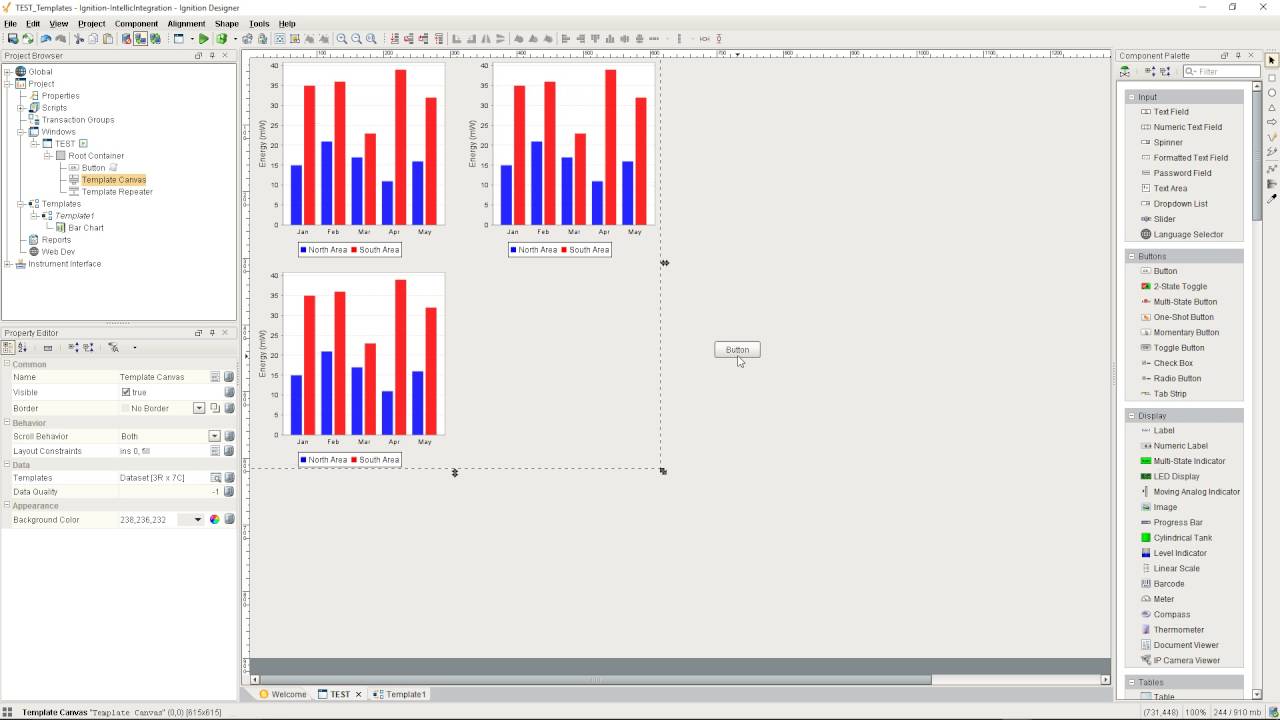This screenshot has height=720, width=1280.
Task: Select the Pencil drawing tool
Action: [1272, 138]
